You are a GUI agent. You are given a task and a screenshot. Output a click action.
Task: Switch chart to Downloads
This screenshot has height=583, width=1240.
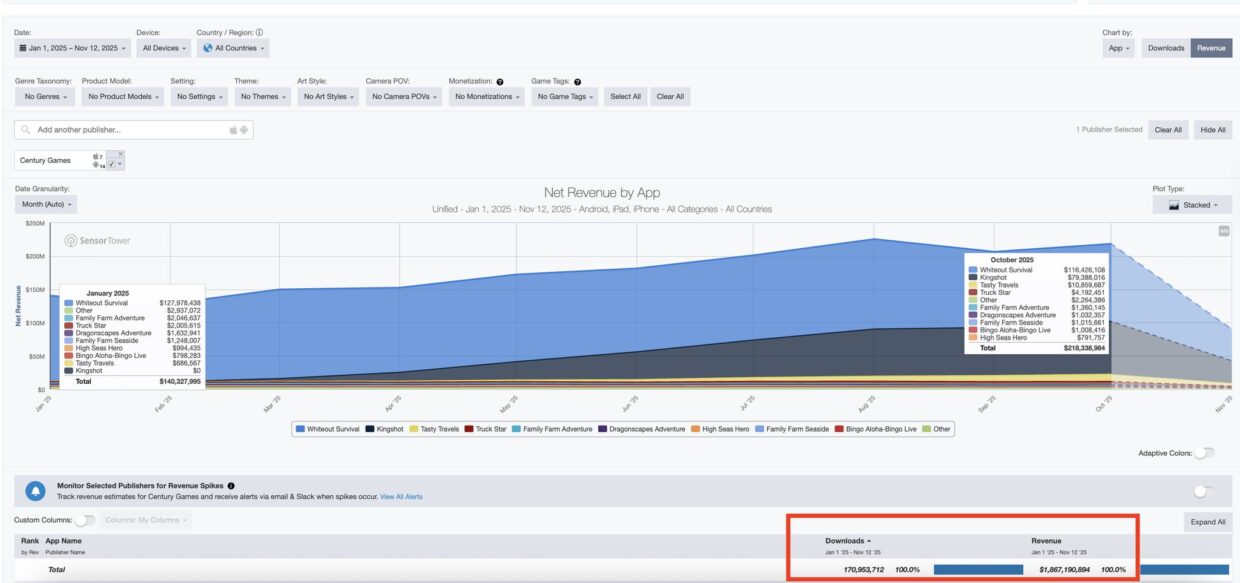coord(1166,48)
